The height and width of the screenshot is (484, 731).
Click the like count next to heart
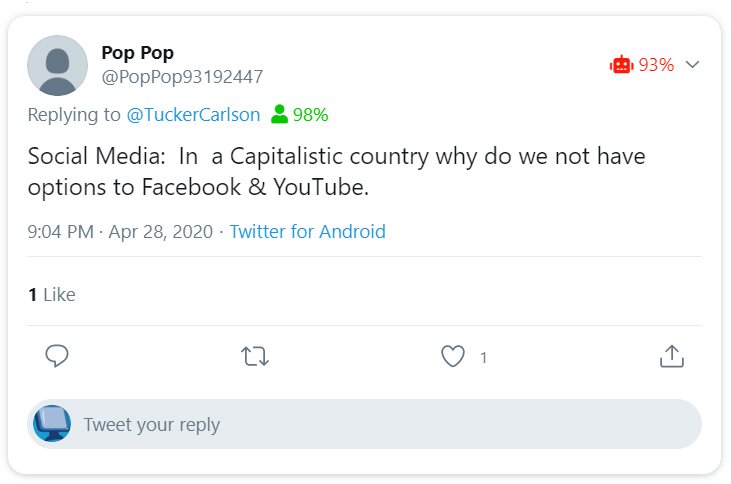click(484, 357)
